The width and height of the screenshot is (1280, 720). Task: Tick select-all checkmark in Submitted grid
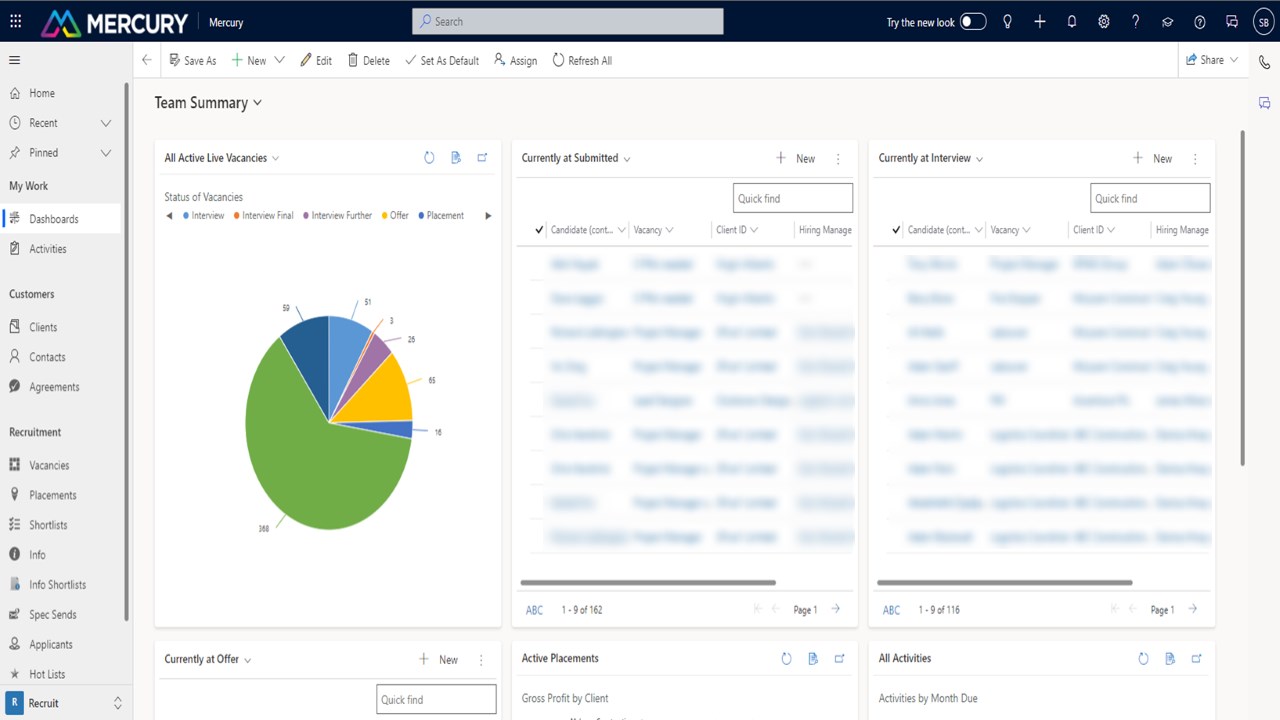tap(540, 230)
